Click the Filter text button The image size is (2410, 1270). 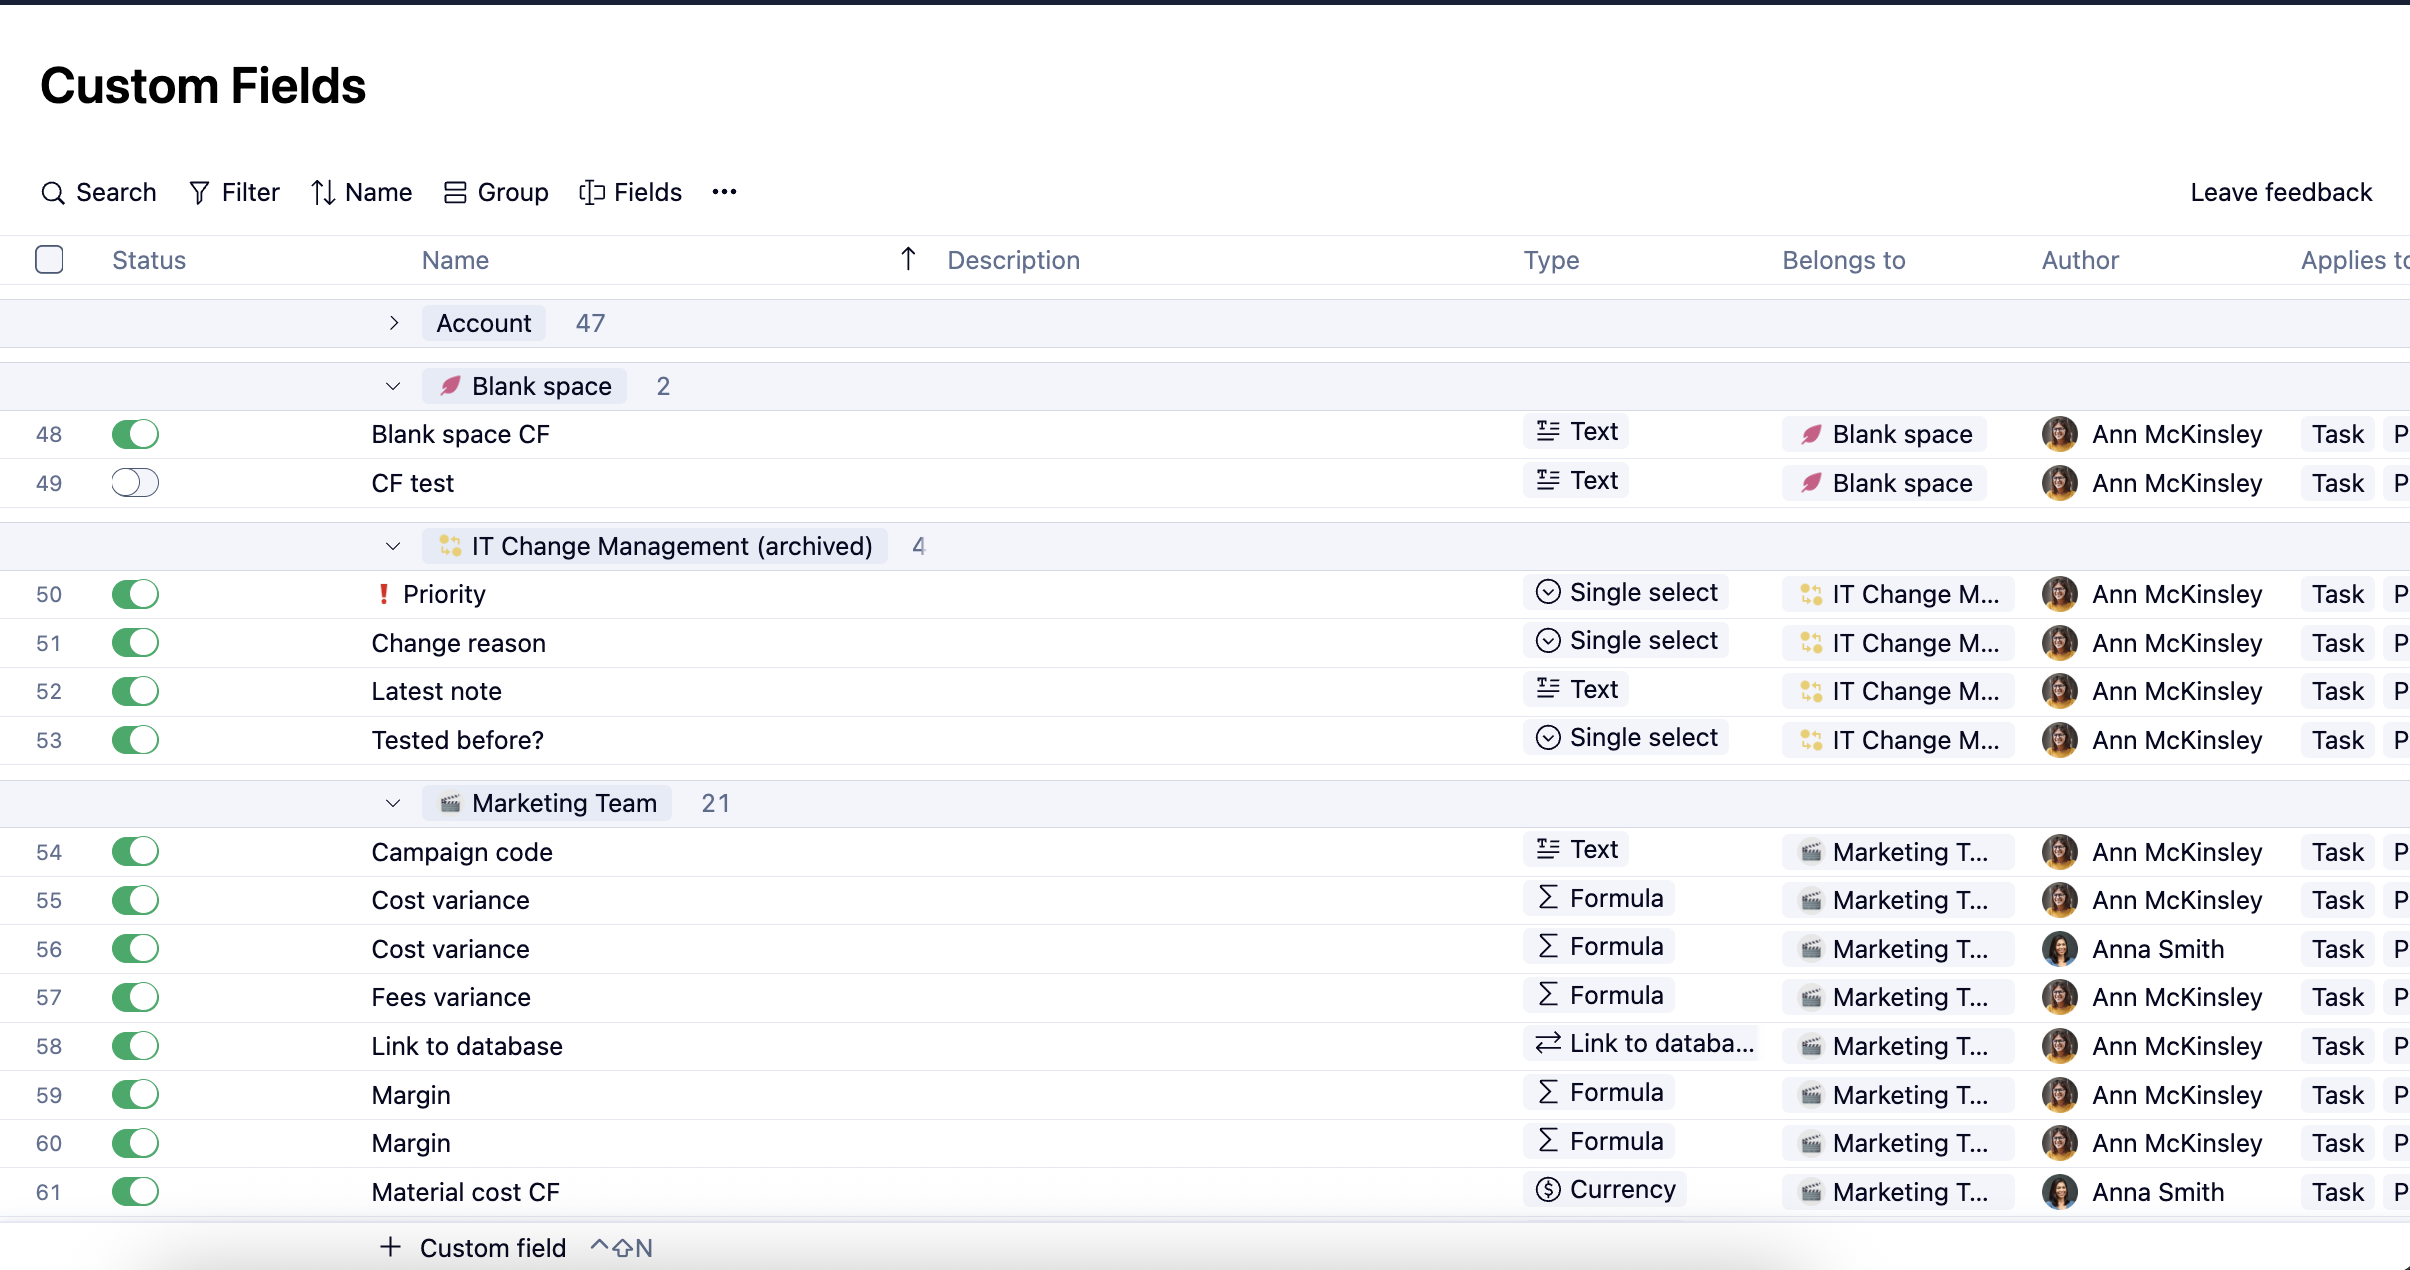pos(250,192)
